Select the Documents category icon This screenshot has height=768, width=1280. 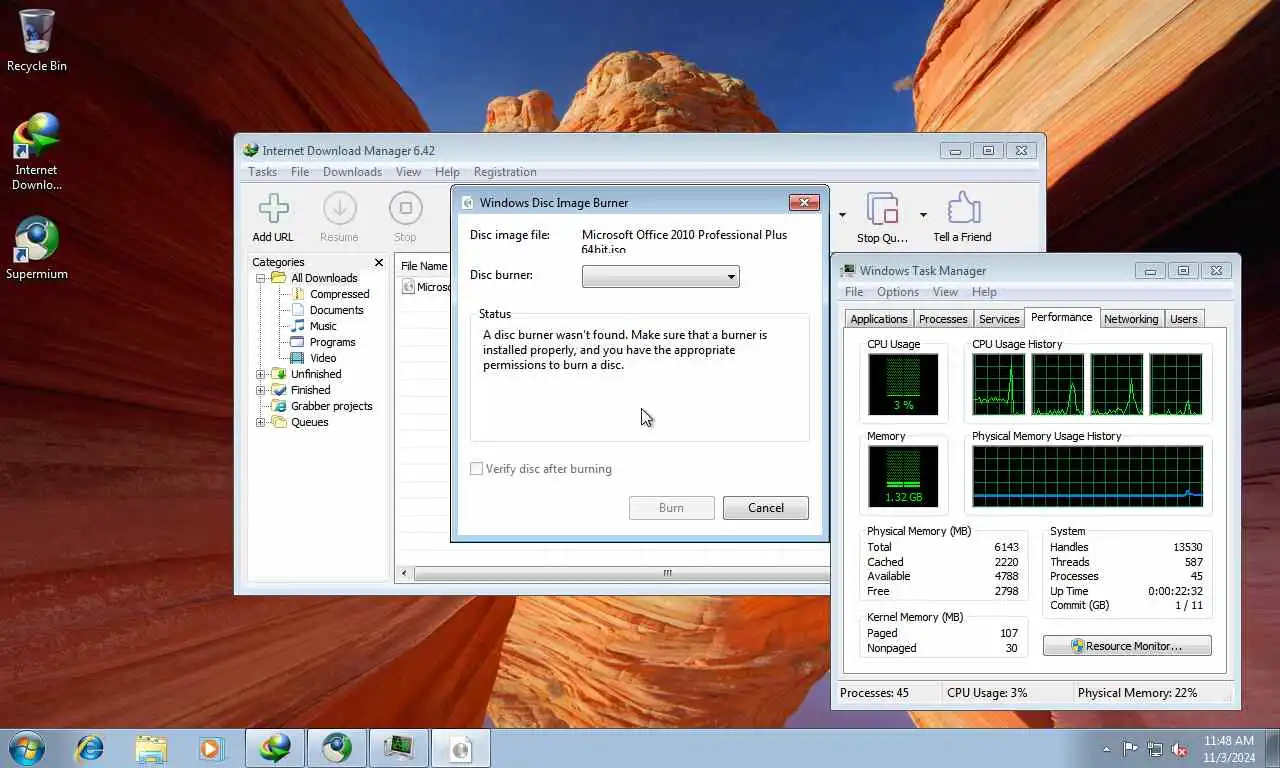(x=298, y=310)
